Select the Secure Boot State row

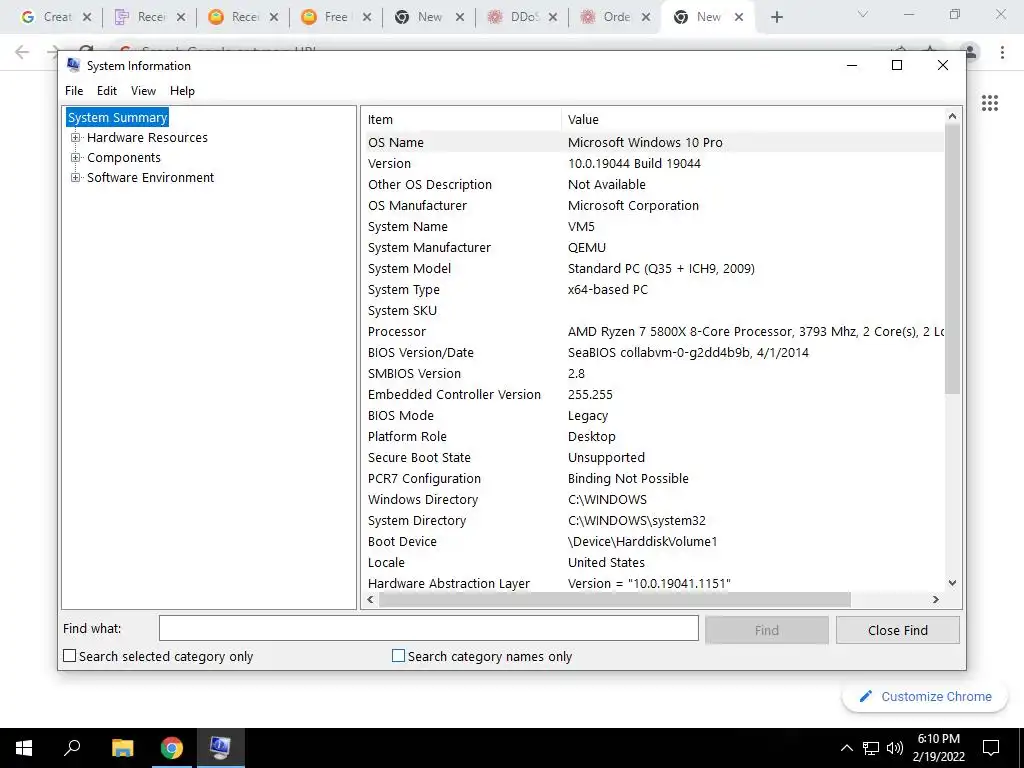pos(654,458)
